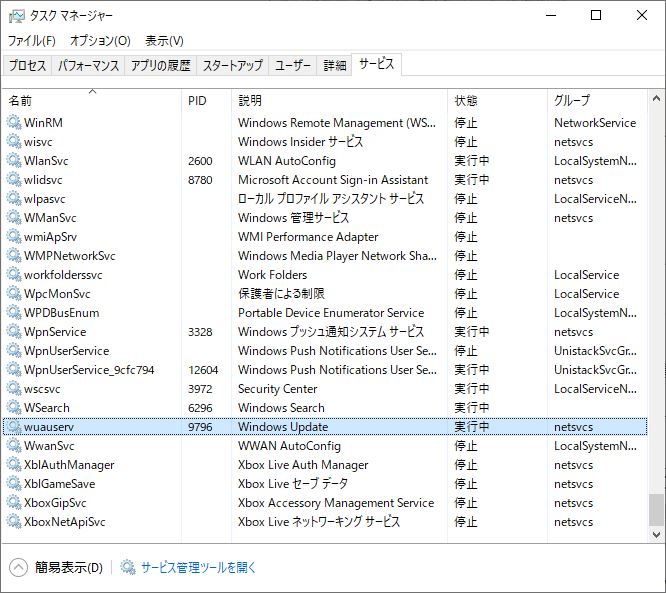Sort by the PID column header

pyautogui.click(x=207, y=101)
